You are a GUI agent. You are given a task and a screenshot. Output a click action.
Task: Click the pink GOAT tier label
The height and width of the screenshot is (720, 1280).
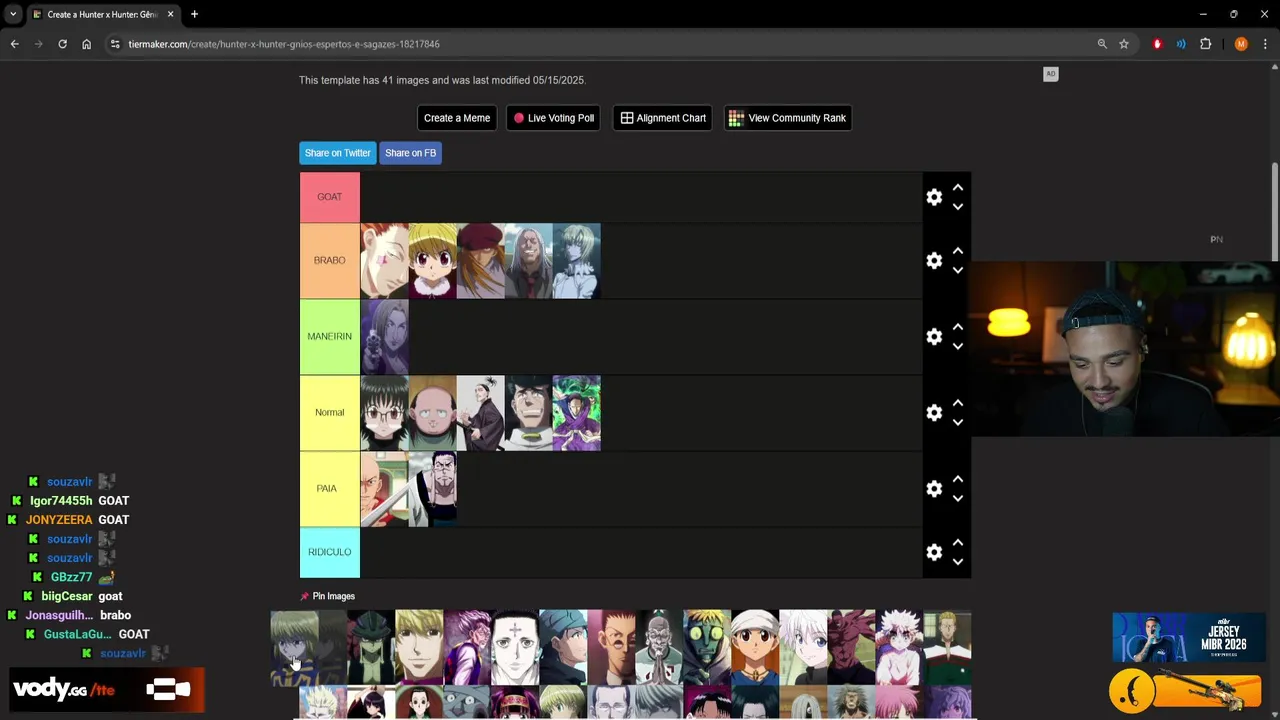click(x=330, y=197)
